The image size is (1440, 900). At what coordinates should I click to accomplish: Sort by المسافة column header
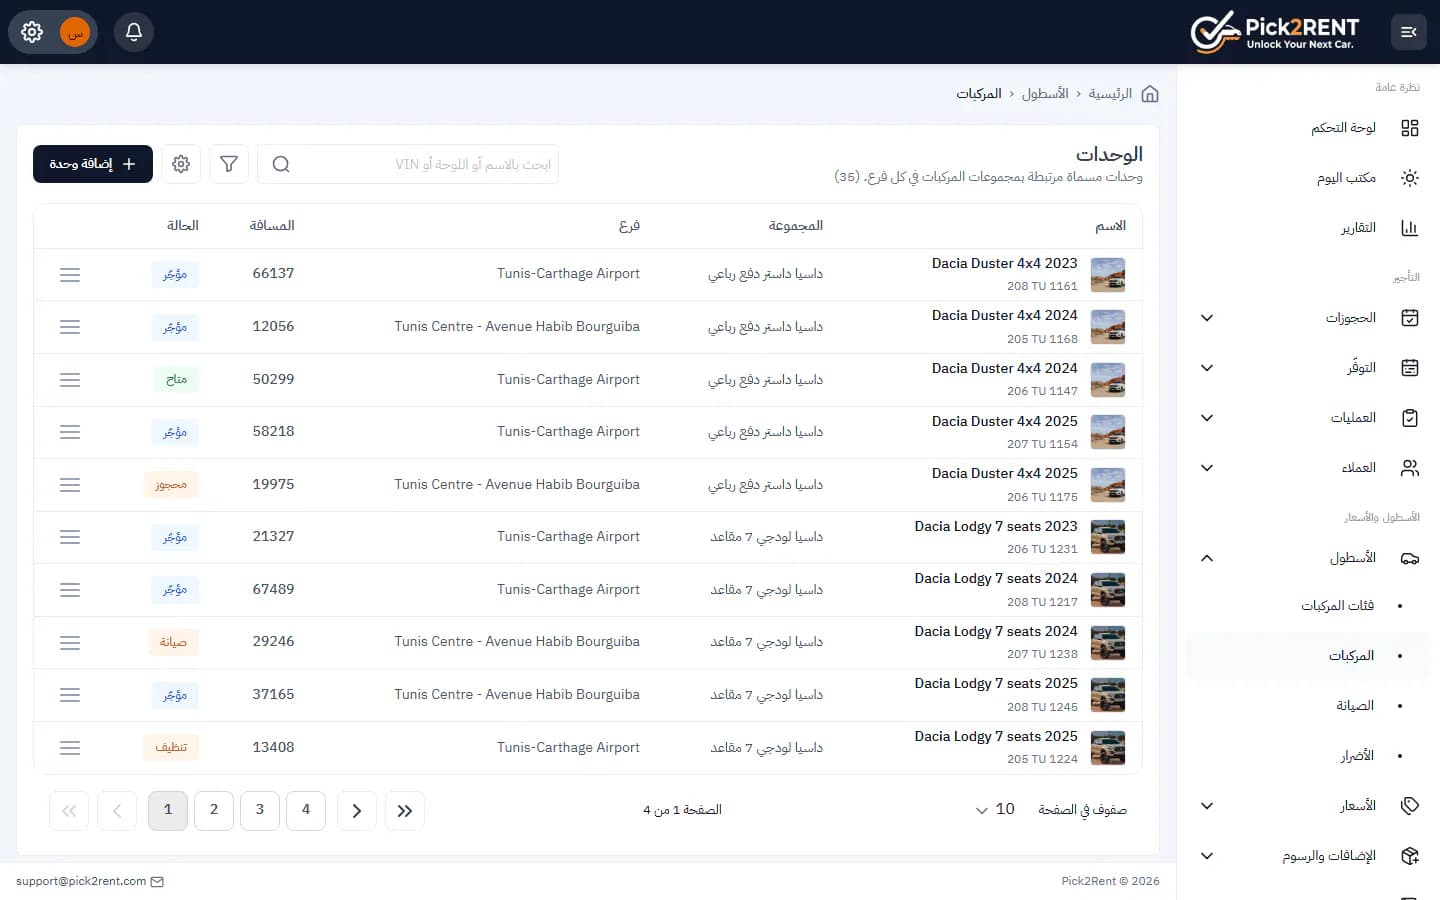pos(272,226)
